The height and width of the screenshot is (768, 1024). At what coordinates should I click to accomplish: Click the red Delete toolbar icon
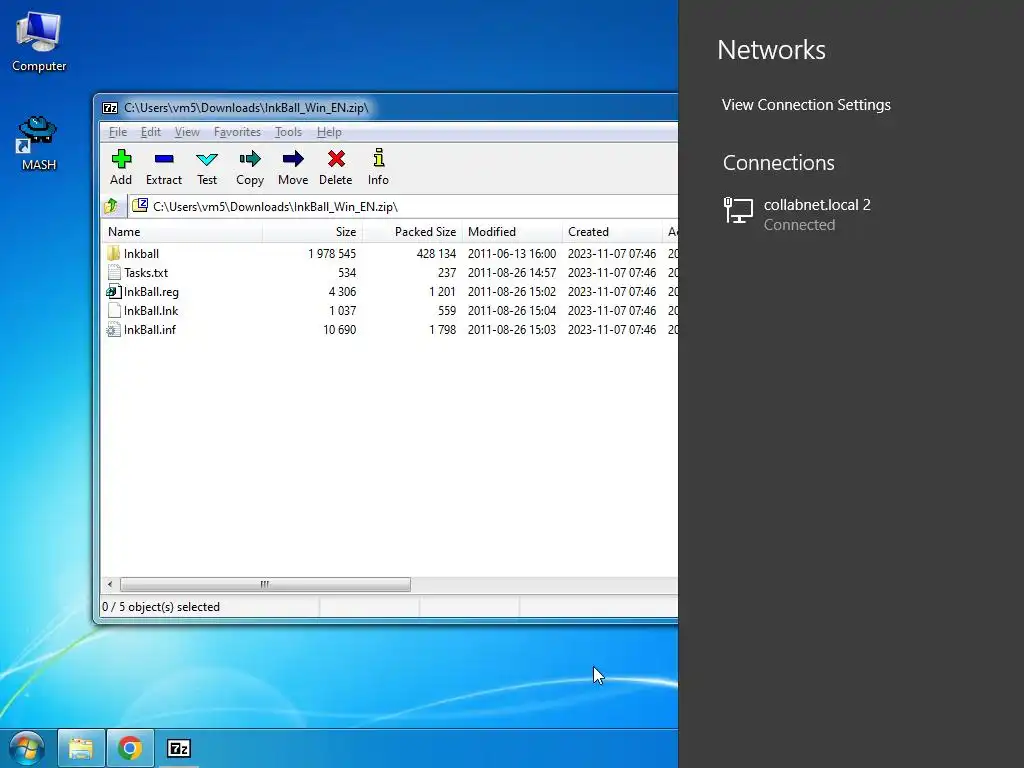[336, 159]
